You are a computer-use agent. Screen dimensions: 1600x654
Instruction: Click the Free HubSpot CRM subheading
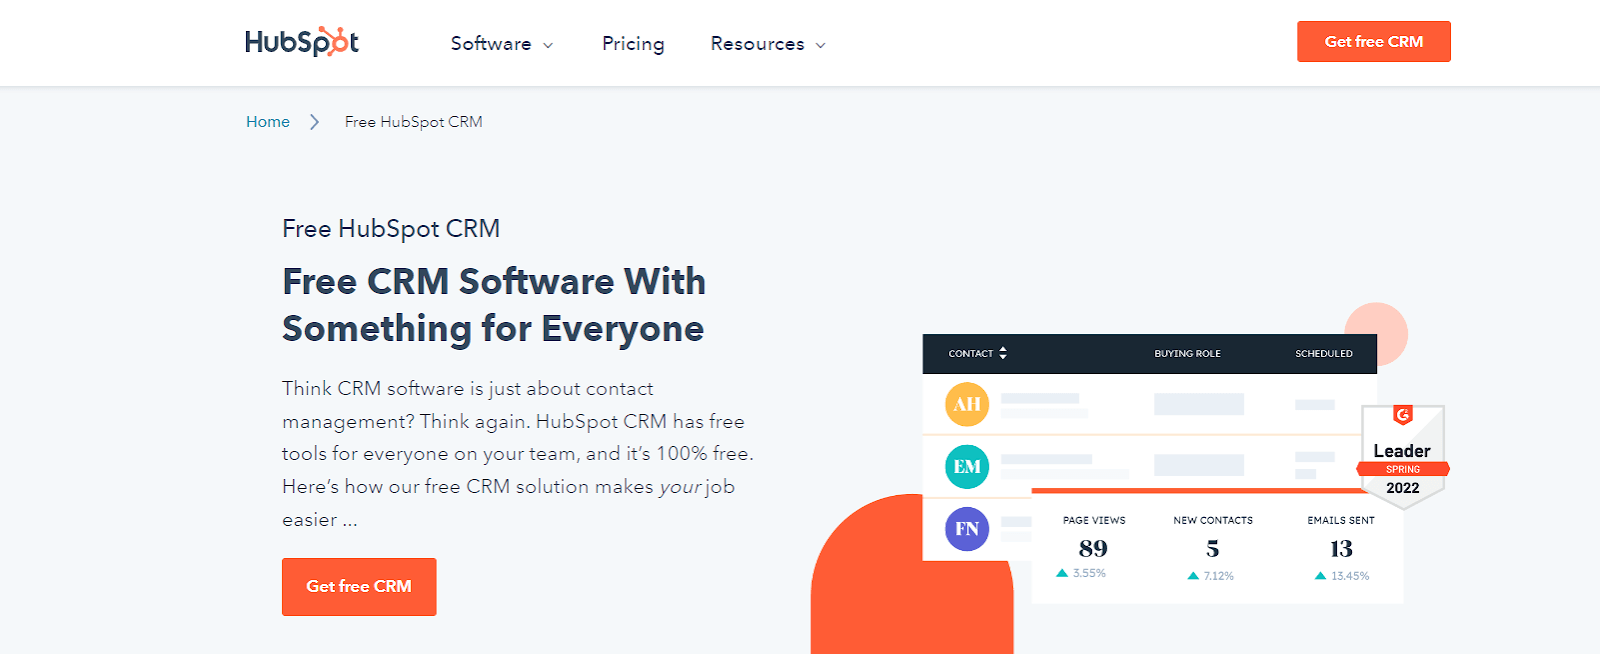391,229
